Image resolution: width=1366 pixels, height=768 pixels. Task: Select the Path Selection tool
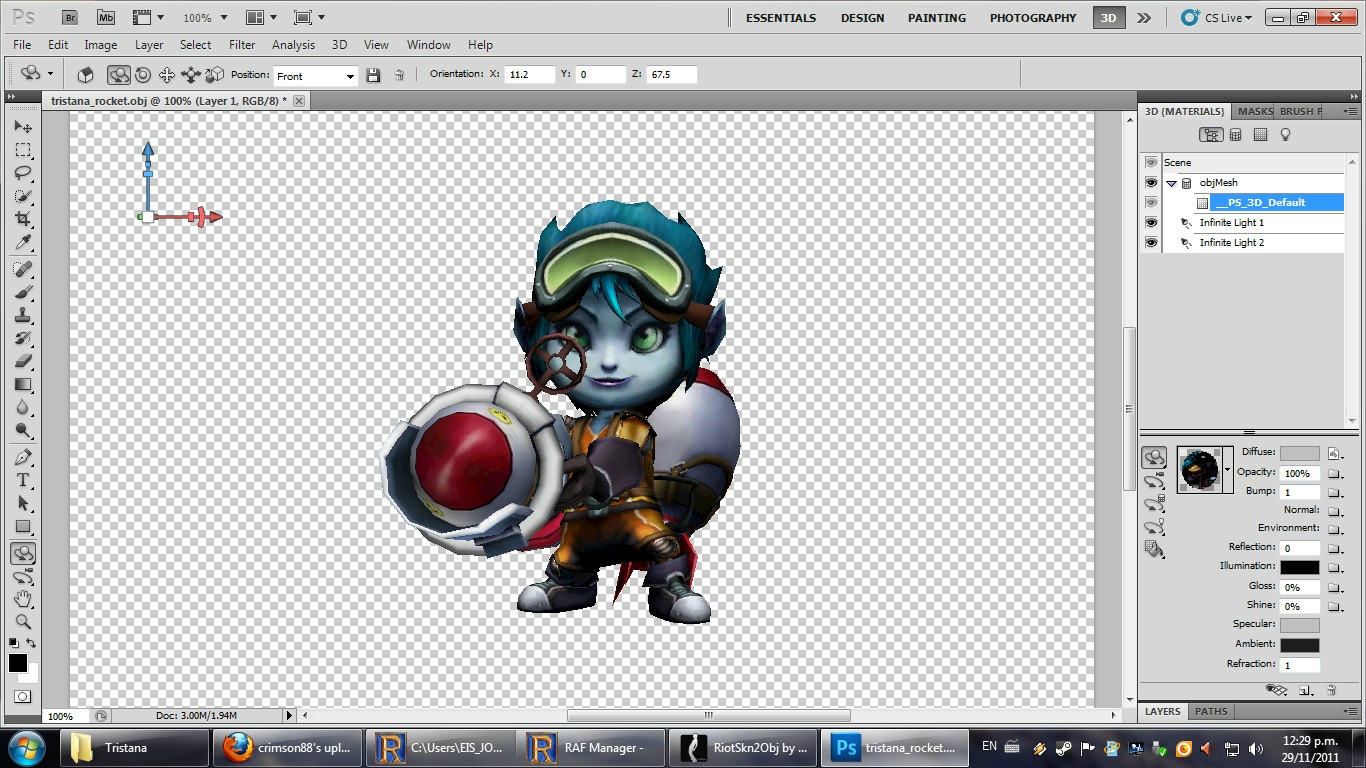[23, 504]
